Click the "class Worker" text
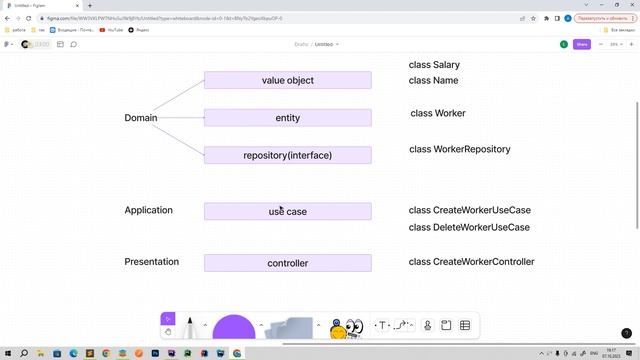The height and width of the screenshot is (360, 640). click(438, 113)
